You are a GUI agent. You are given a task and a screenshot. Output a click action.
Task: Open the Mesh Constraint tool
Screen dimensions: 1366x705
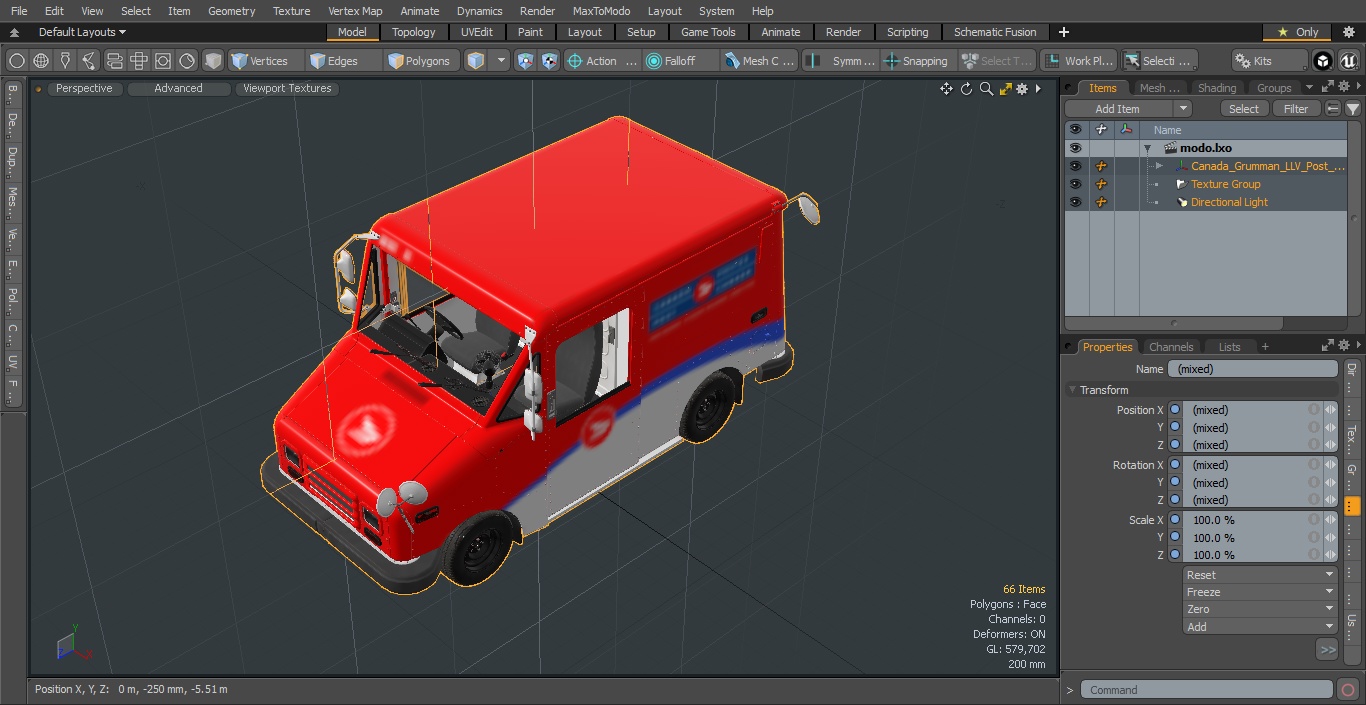(x=760, y=61)
